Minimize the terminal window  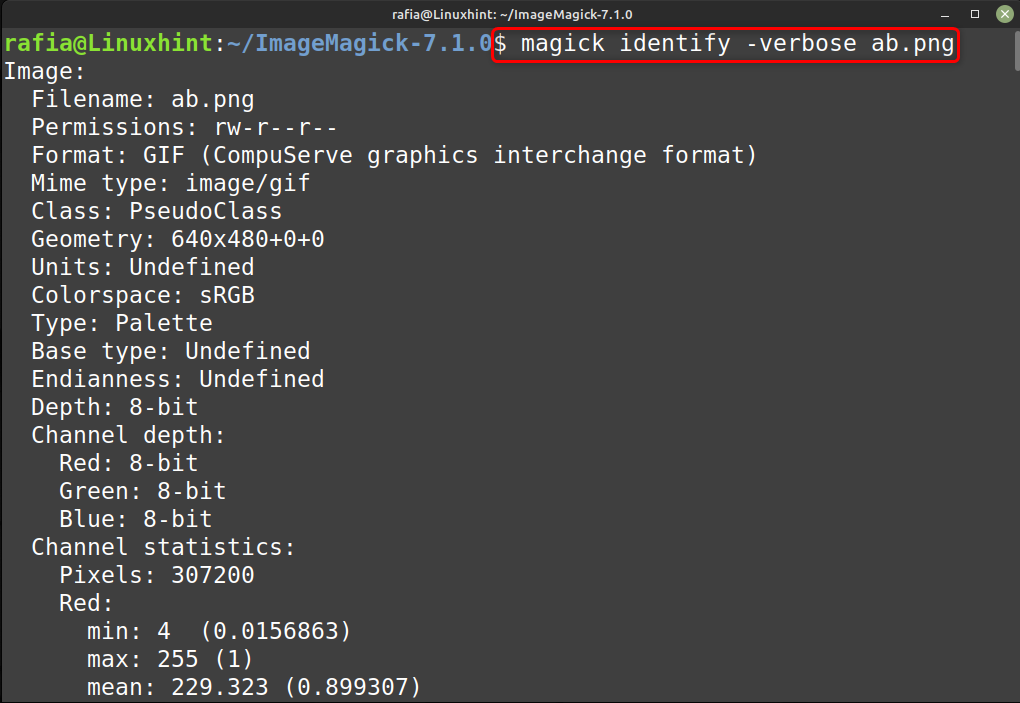click(945, 14)
